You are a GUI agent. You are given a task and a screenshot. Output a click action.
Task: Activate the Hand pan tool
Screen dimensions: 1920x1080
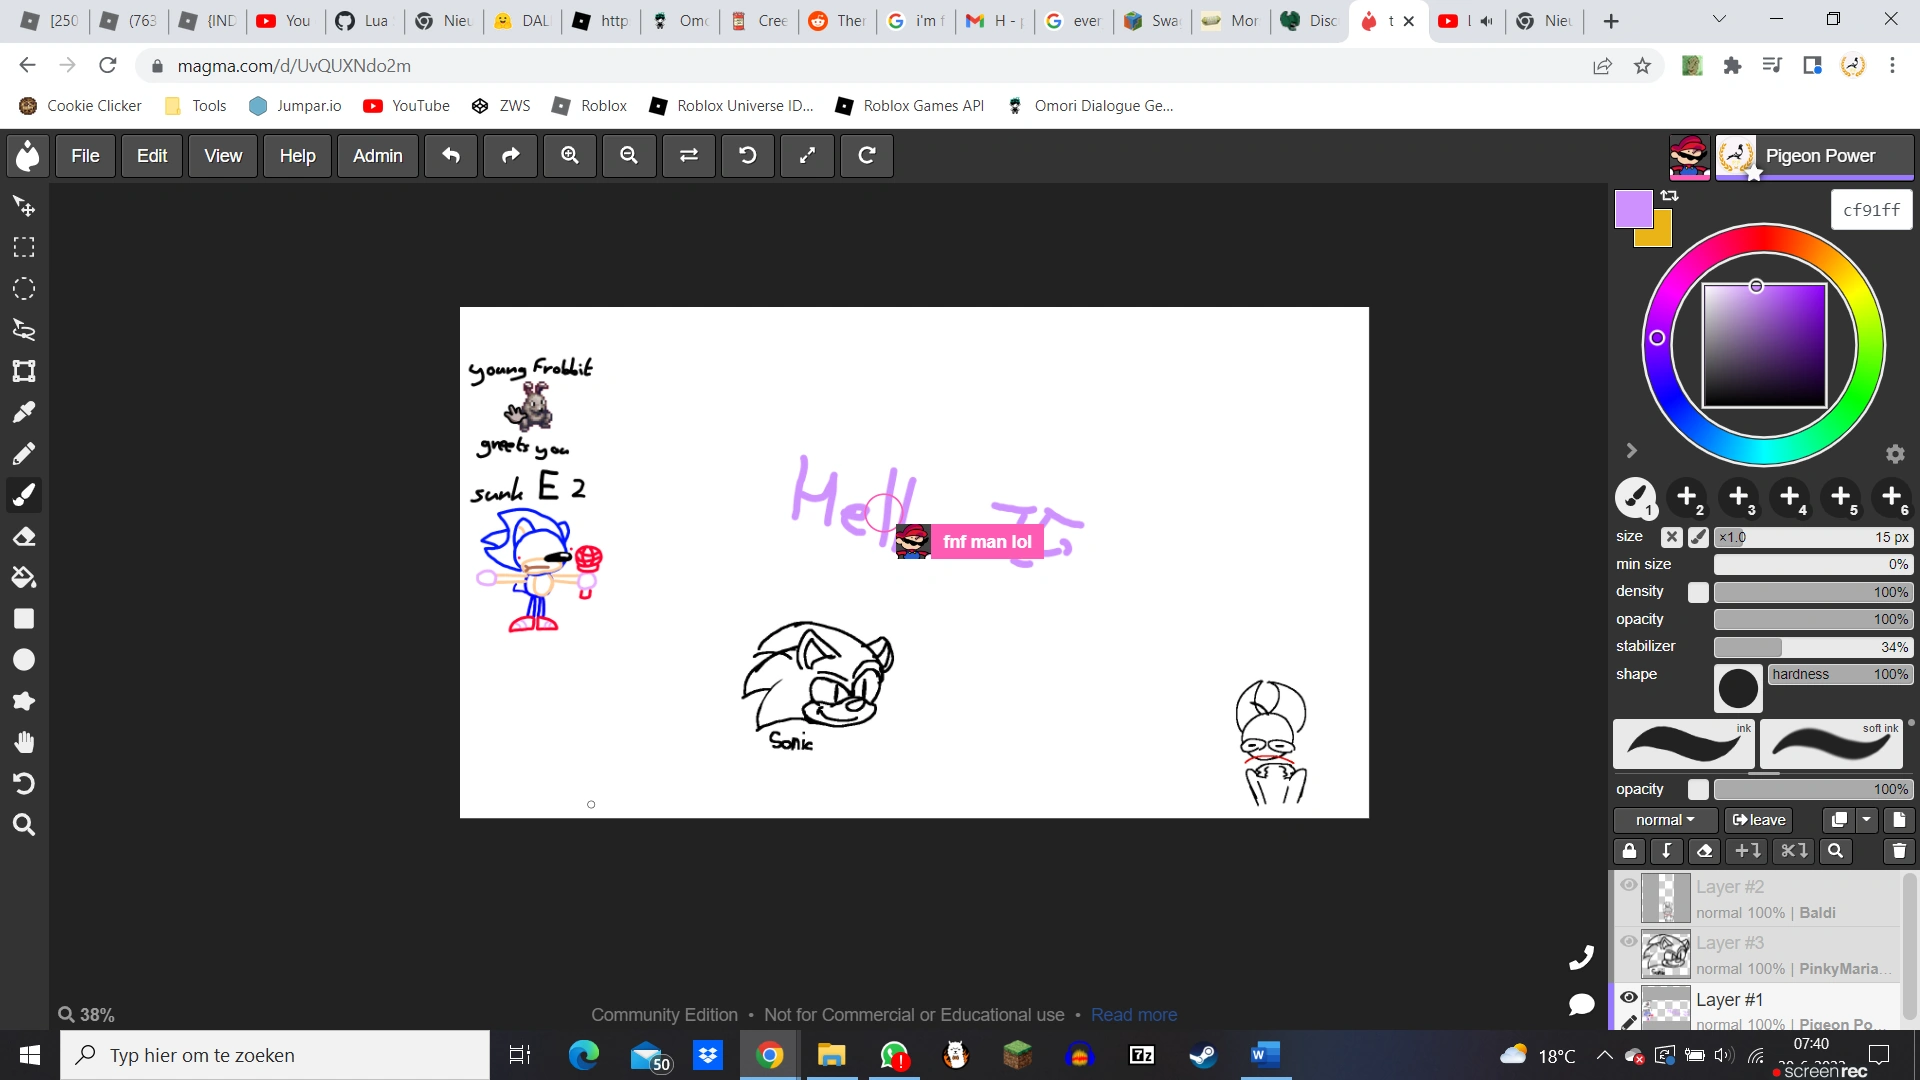[x=24, y=743]
